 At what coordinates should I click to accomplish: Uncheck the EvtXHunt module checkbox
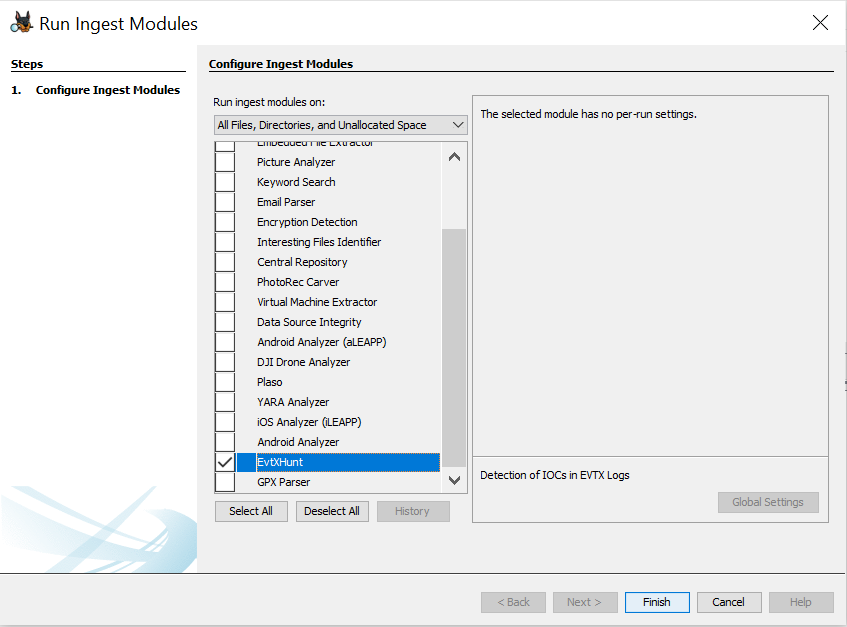pyautogui.click(x=225, y=462)
